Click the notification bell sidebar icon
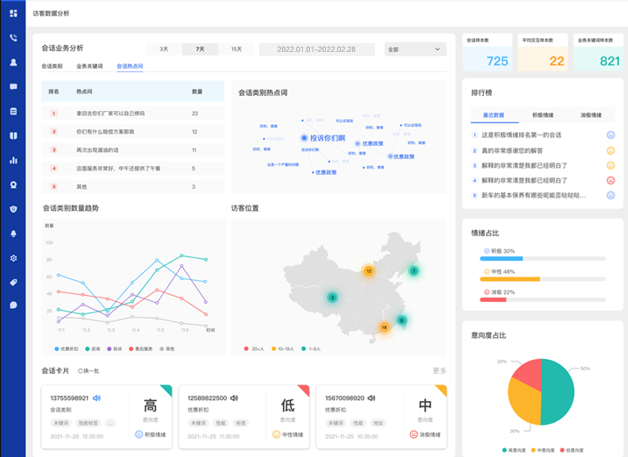 [14, 233]
